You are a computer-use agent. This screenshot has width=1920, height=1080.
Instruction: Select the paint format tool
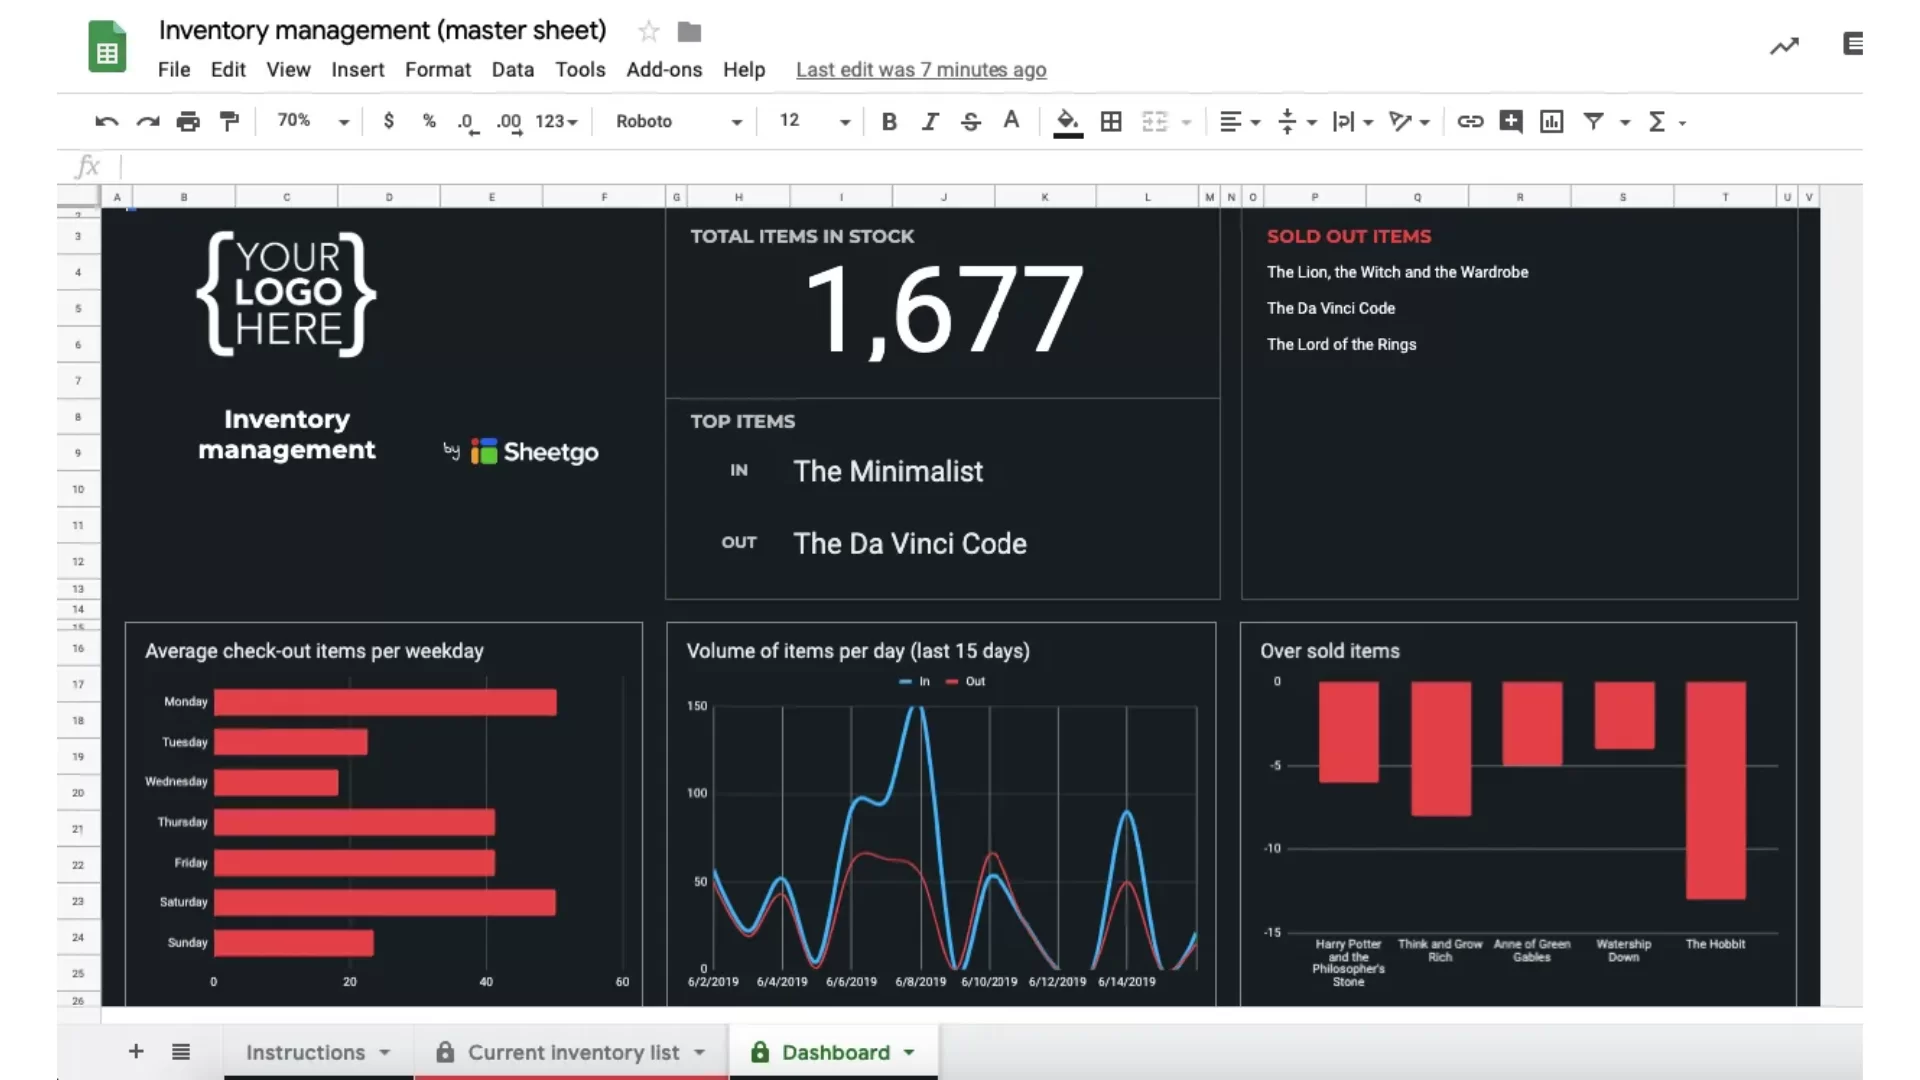coord(229,121)
